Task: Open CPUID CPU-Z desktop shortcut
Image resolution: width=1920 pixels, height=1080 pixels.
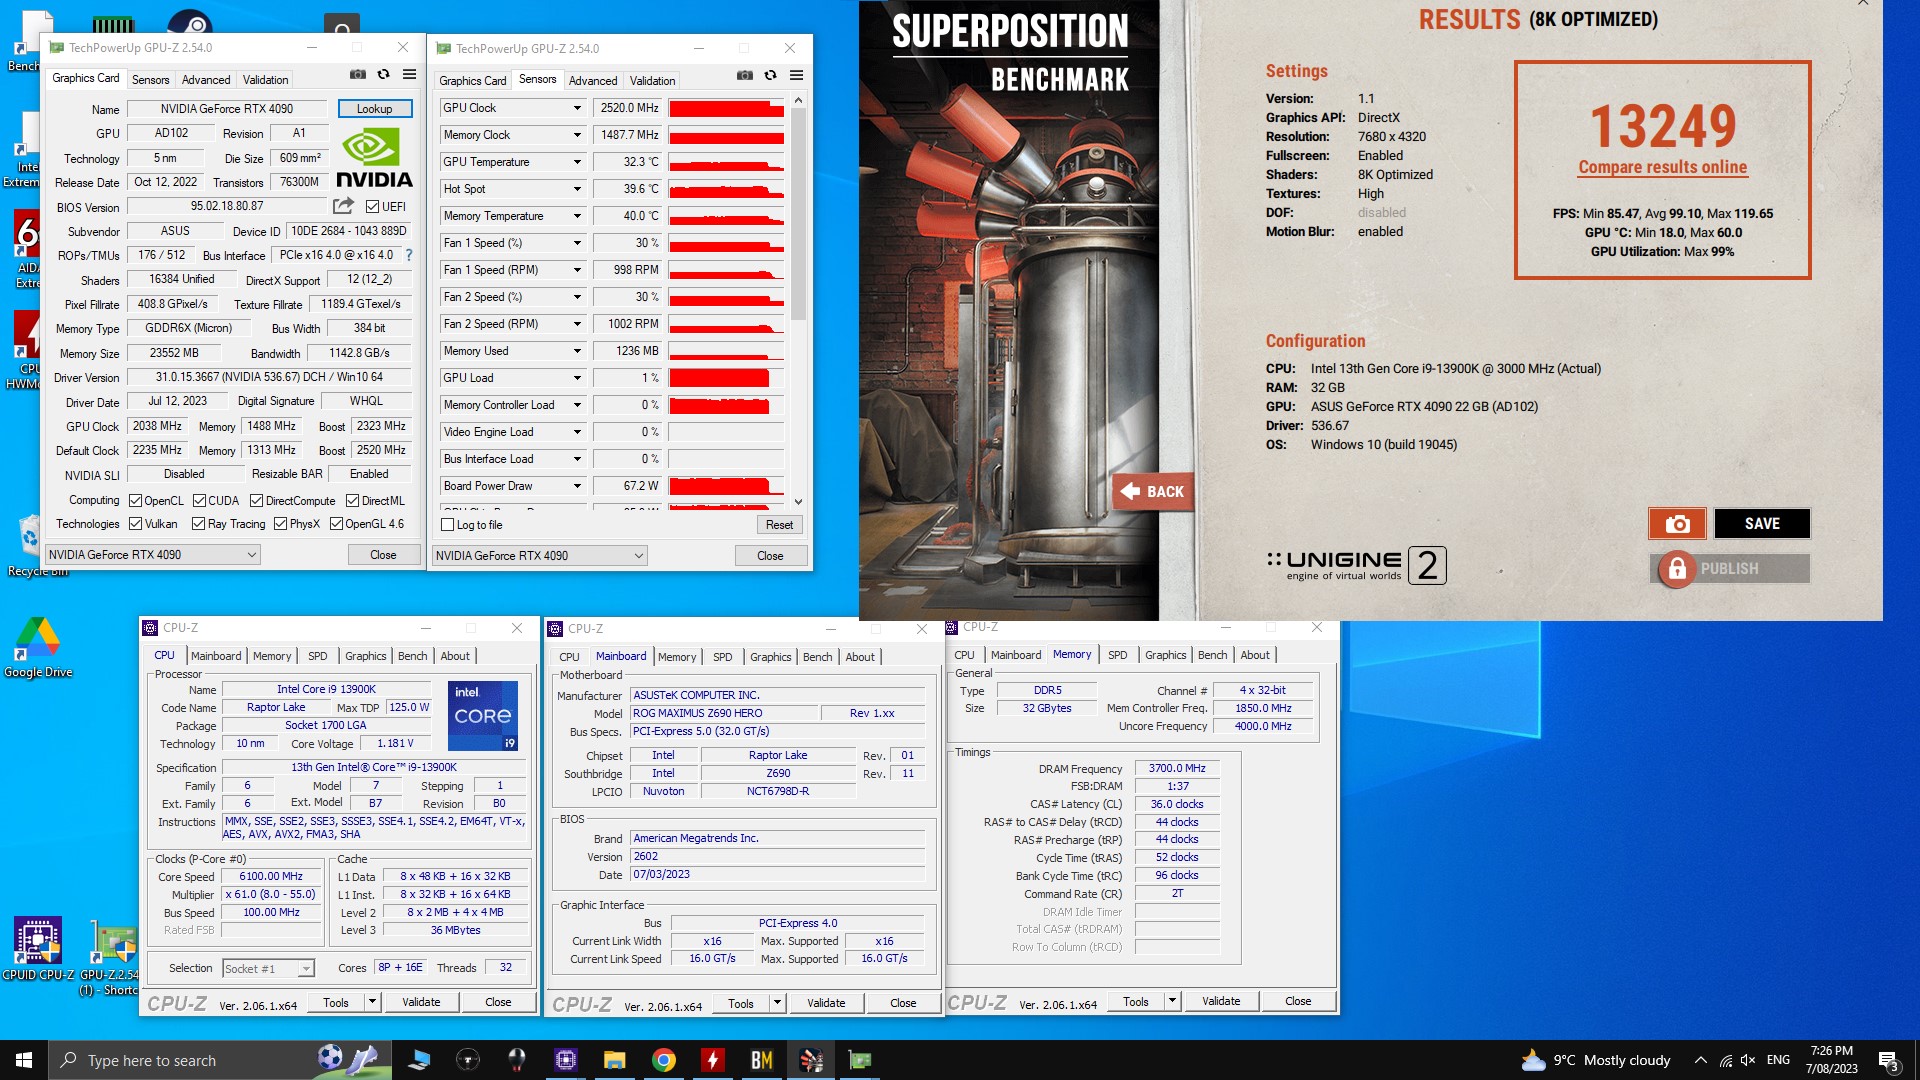Action: coord(38,949)
